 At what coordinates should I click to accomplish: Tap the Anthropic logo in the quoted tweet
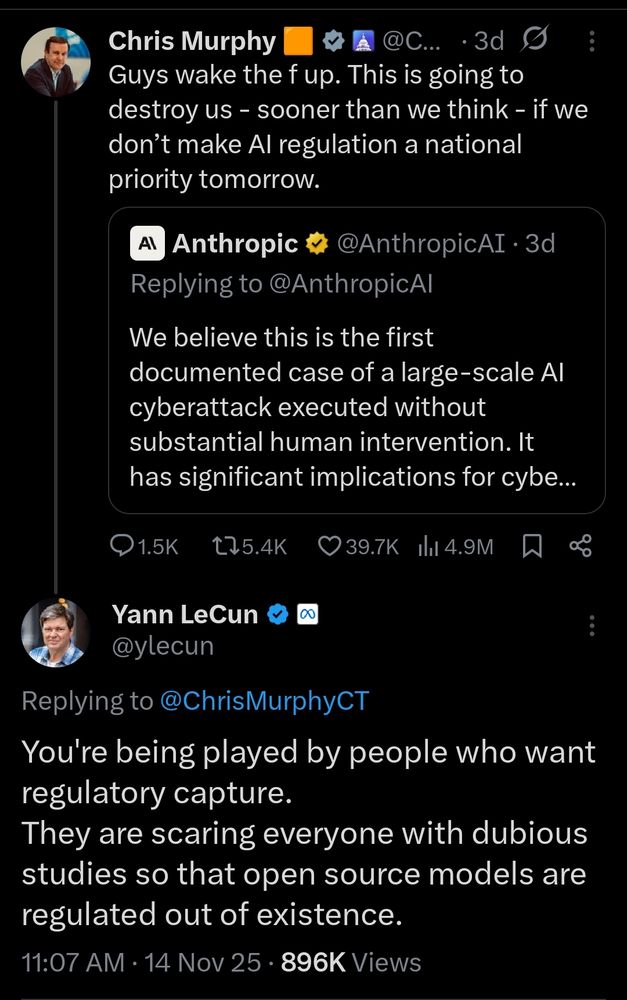[148, 243]
